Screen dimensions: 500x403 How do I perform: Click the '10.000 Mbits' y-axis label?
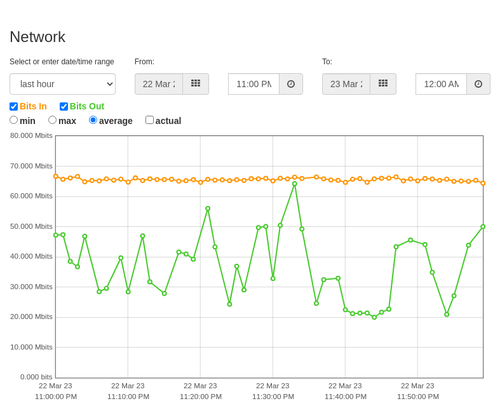point(31,347)
